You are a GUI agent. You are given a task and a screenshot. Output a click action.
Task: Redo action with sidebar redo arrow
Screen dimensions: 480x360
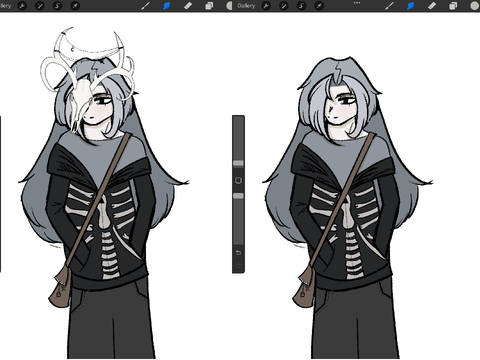coord(238,266)
